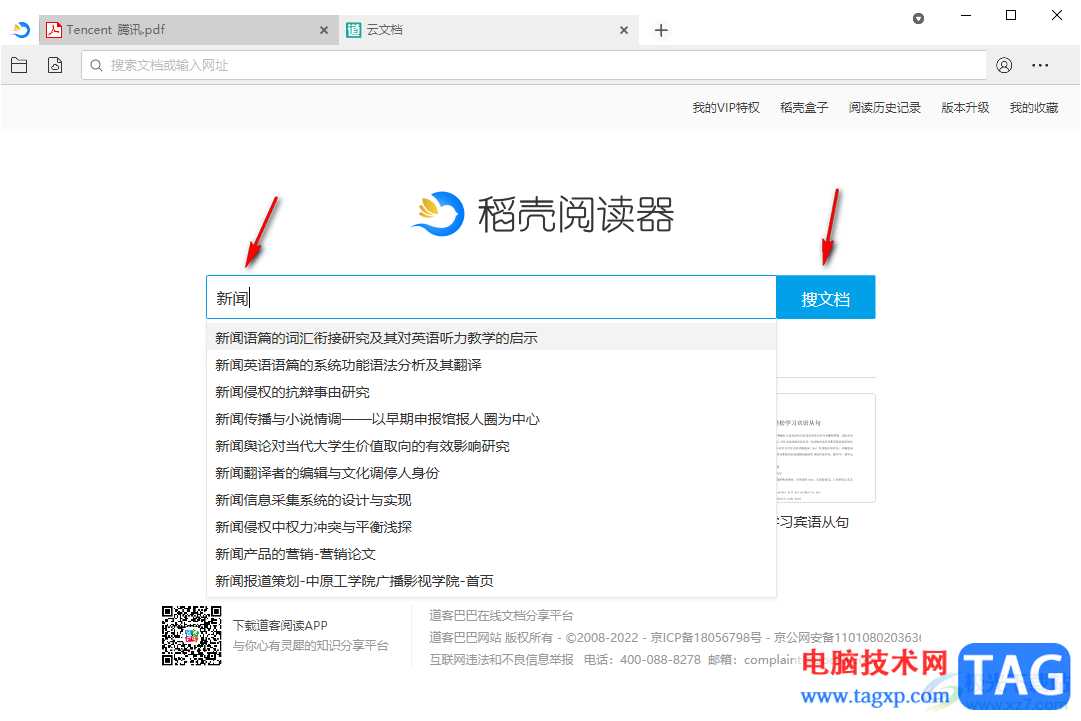Open the three-dots more menu
The image size is (1081, 721).
1040,65
